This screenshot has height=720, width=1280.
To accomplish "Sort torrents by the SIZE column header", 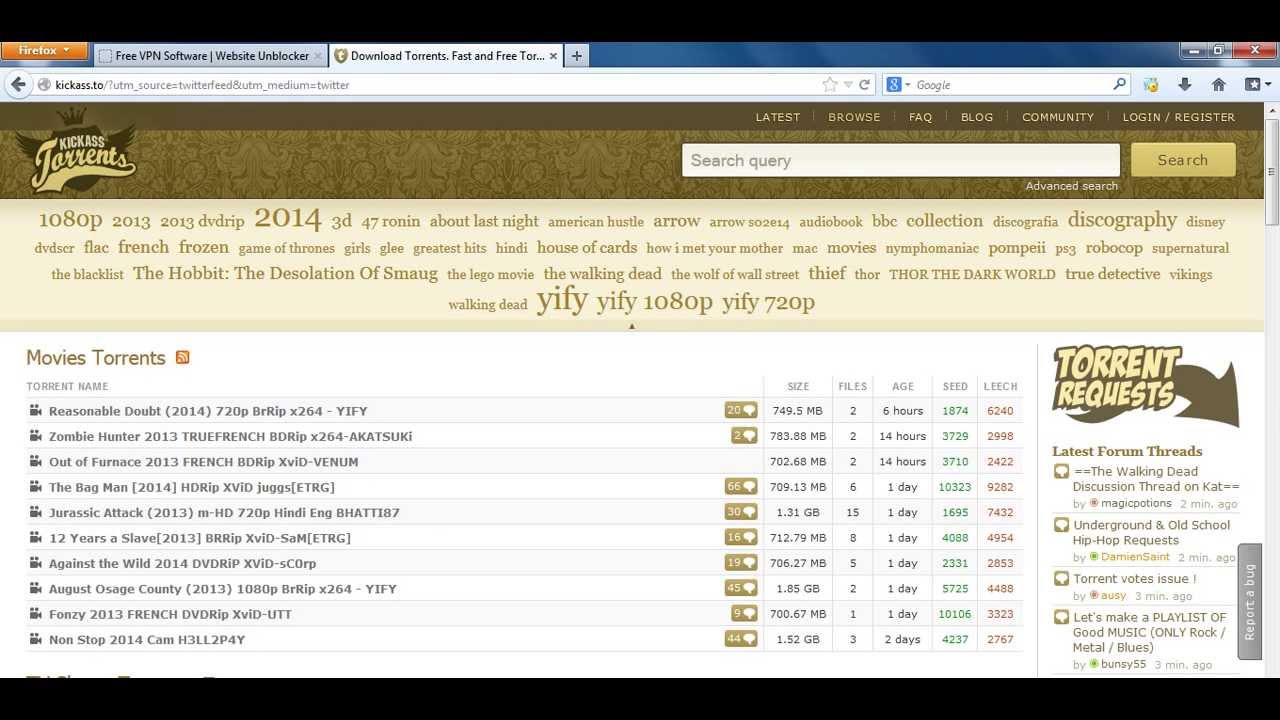I will pyautogui.click(x=798, y=386).
